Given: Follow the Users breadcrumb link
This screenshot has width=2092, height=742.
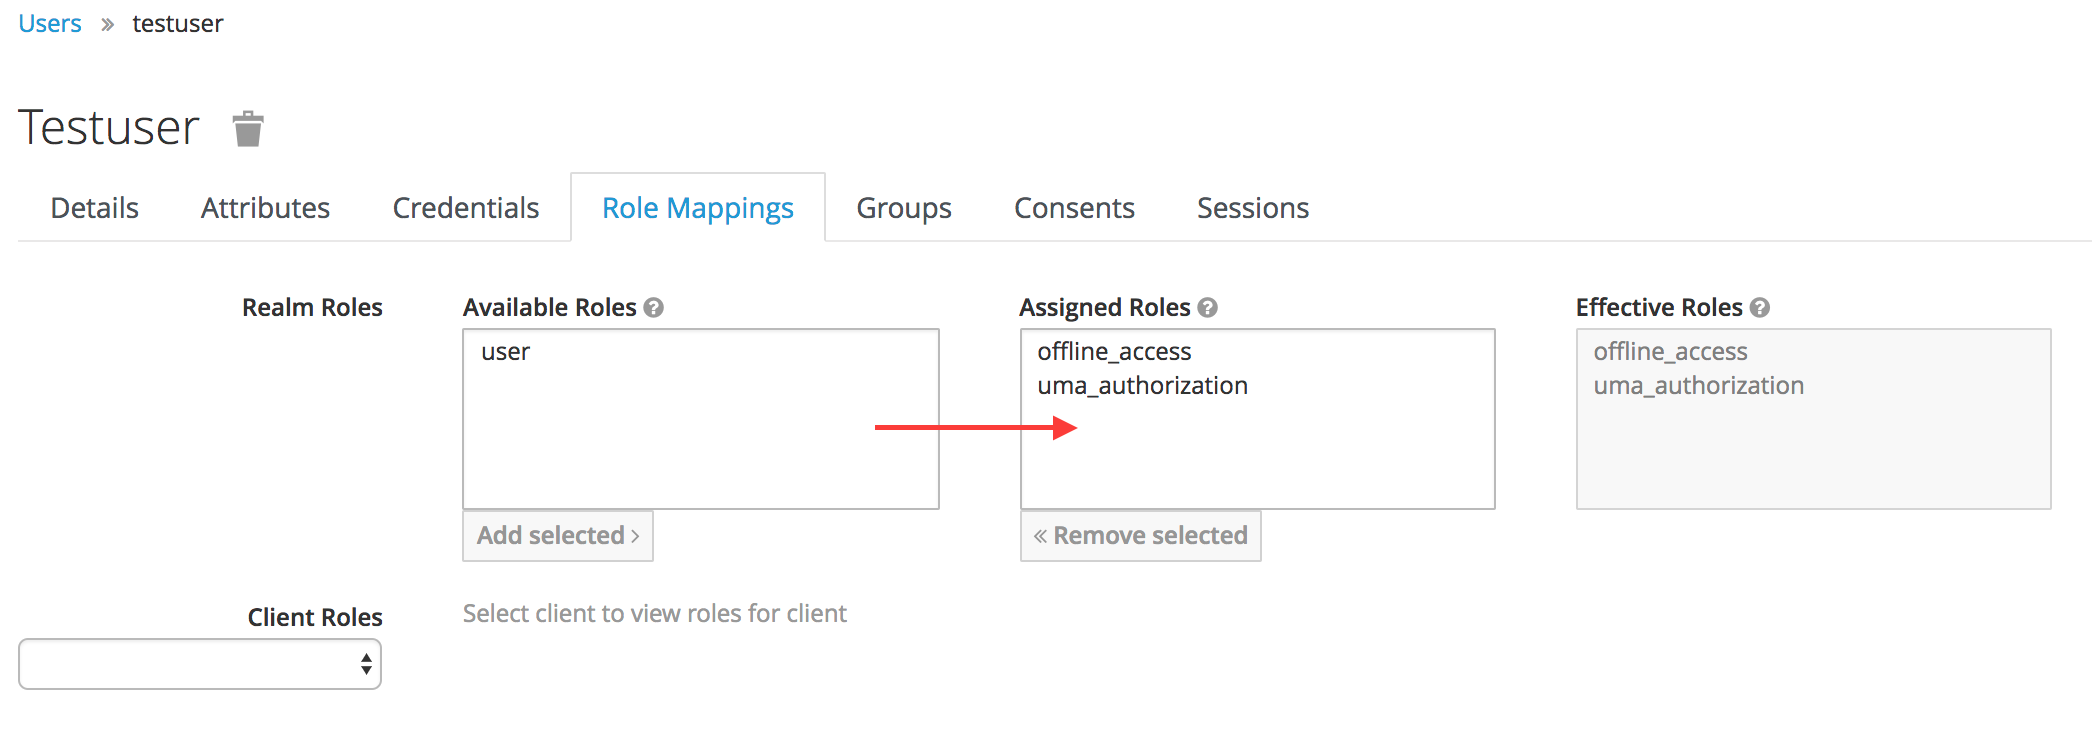Looking at the screenshot, I should click(x=50, y=24).
